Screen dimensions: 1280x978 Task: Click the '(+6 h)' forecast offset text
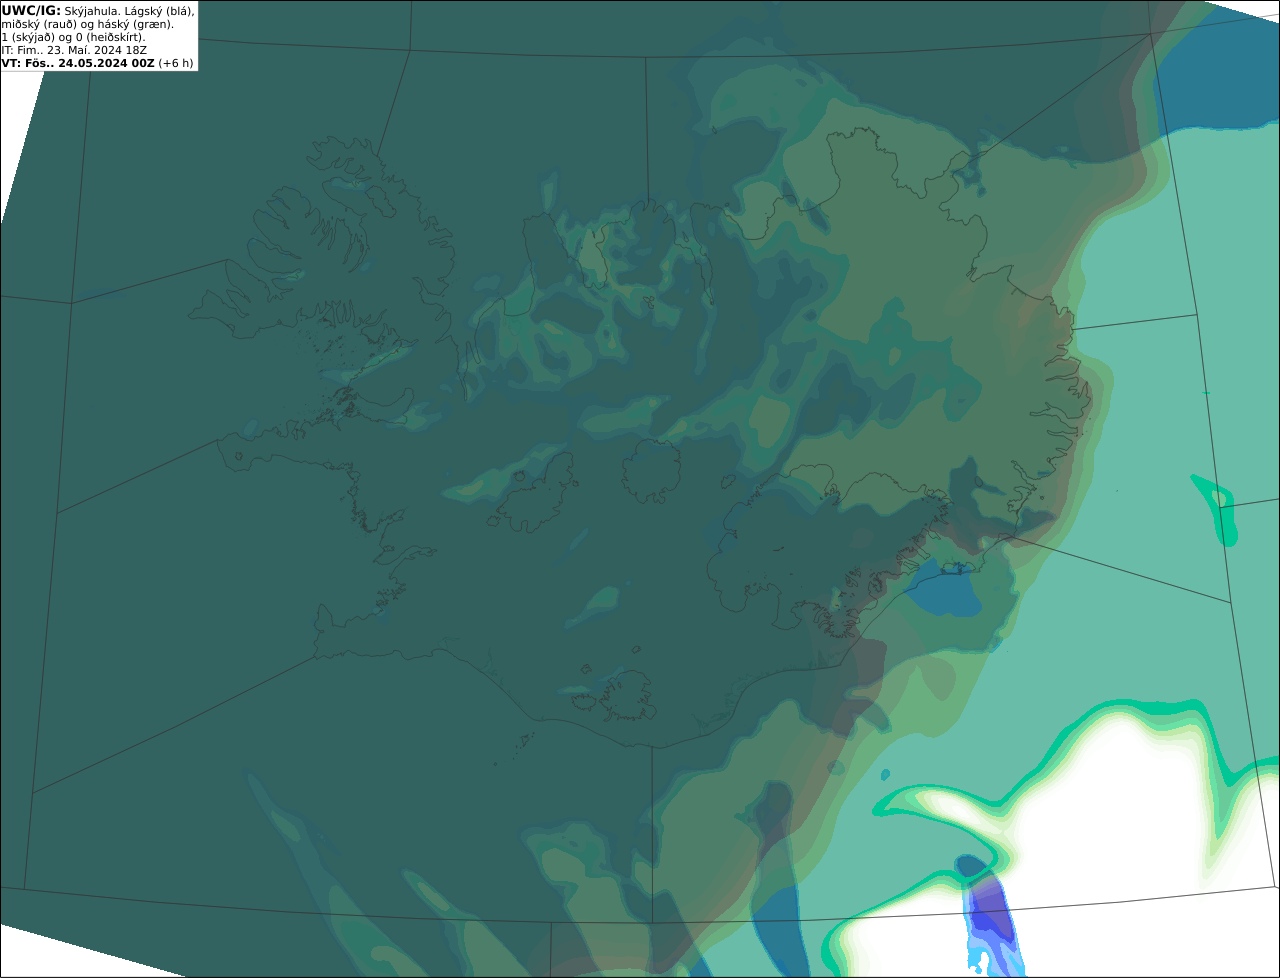[176, 63]
